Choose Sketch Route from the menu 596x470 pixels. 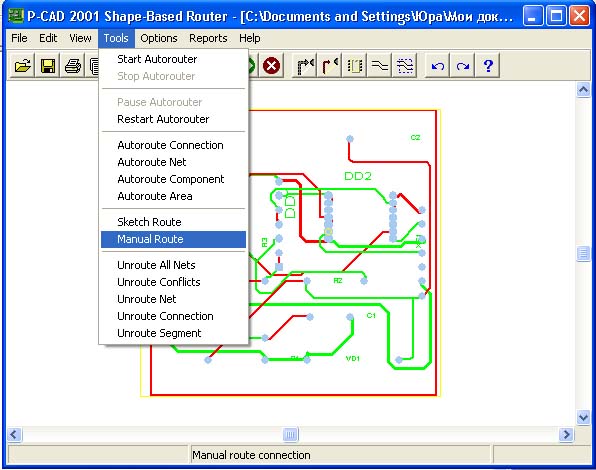[173, 222]
